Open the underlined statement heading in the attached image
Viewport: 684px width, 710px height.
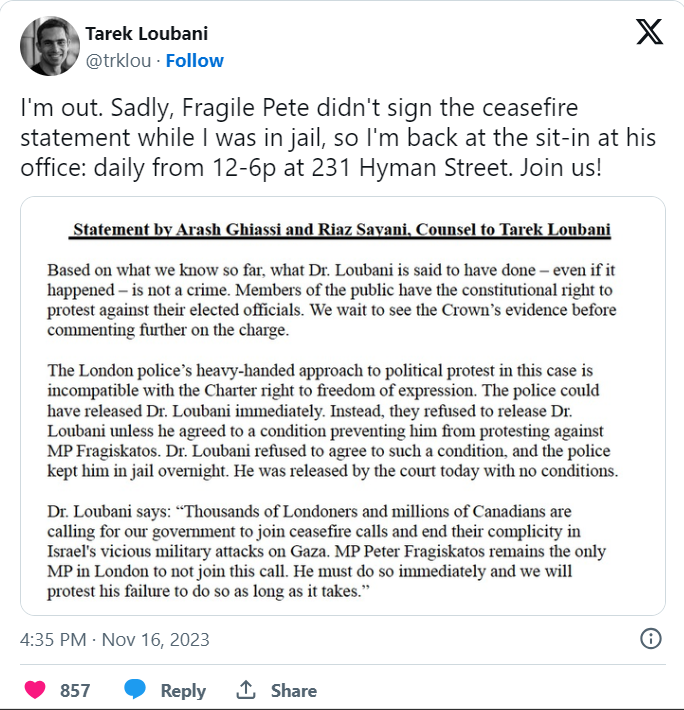340,230
